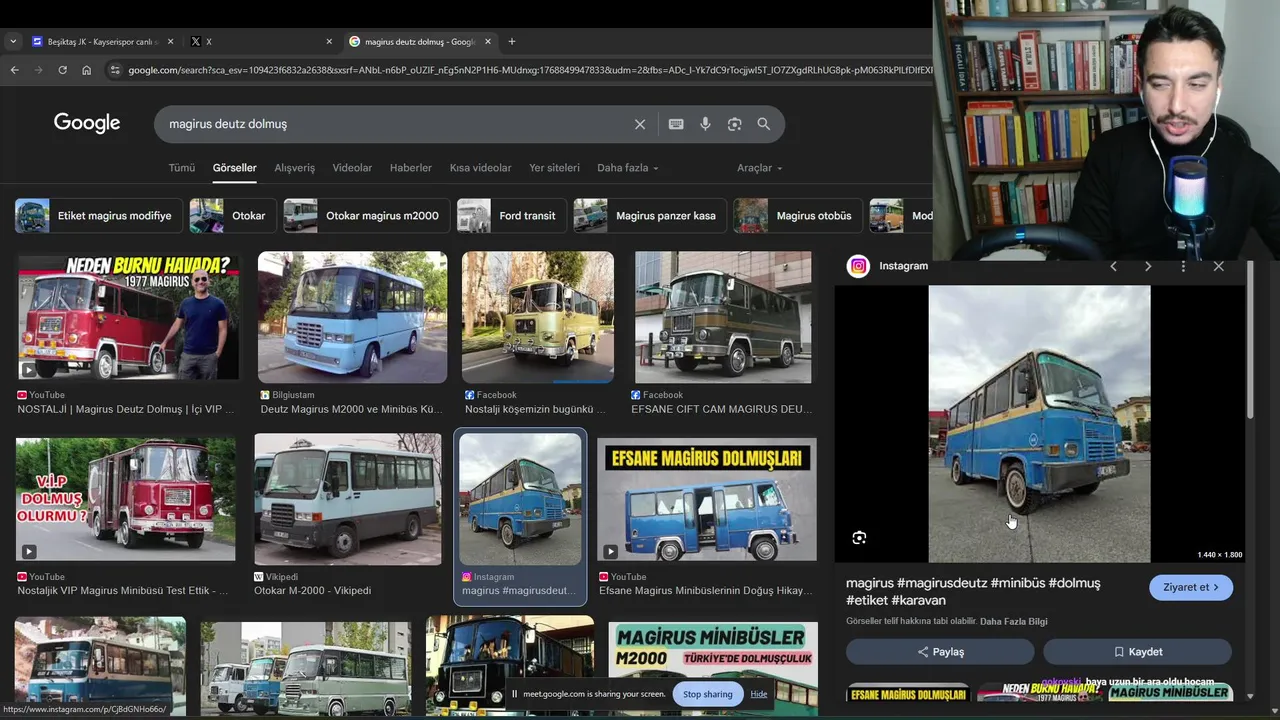Select the Magirus otobüs filter chip
This screenshot has height=720, width=1280.
(x=797, y=216)
